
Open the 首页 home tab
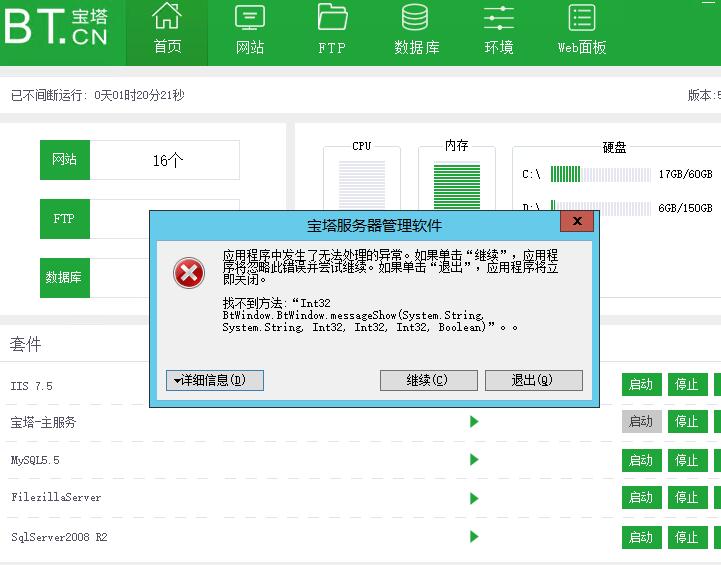click(x=167, y=32)
